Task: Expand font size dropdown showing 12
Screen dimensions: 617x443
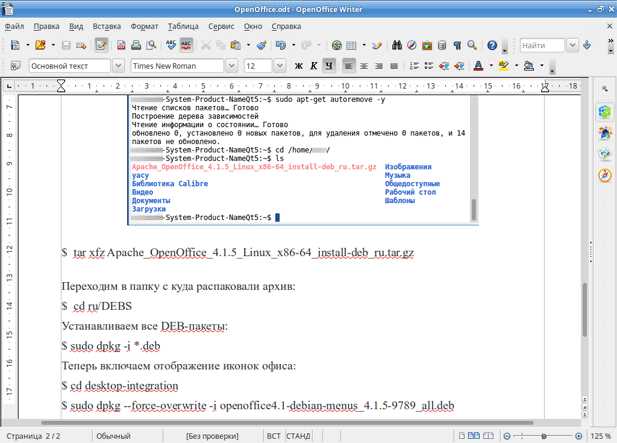Action: point(279,66)
